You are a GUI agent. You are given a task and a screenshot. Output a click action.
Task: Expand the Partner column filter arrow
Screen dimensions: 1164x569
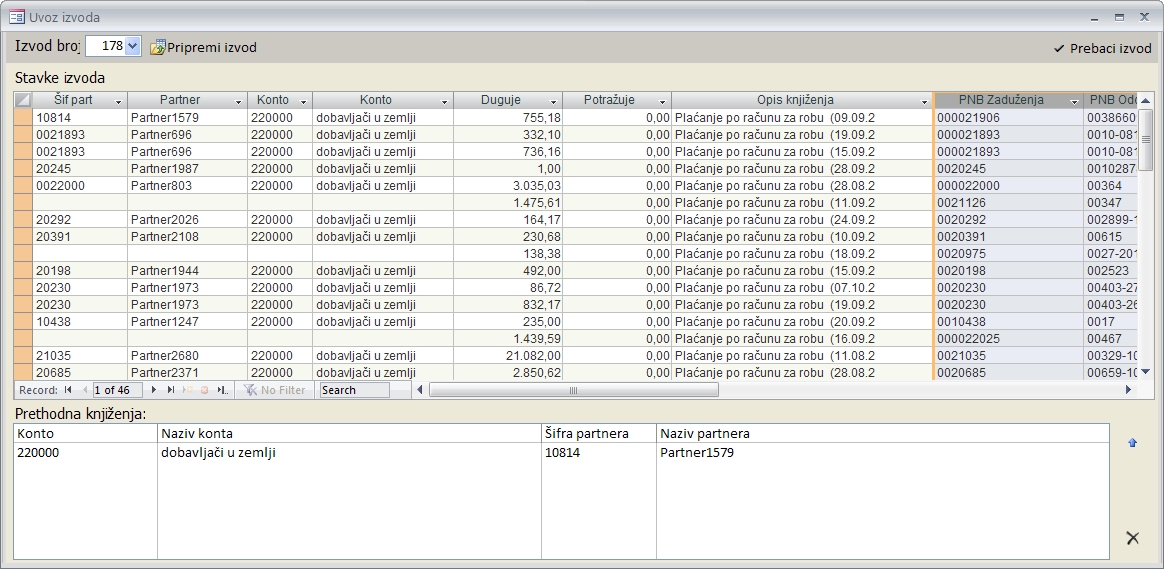239,101
